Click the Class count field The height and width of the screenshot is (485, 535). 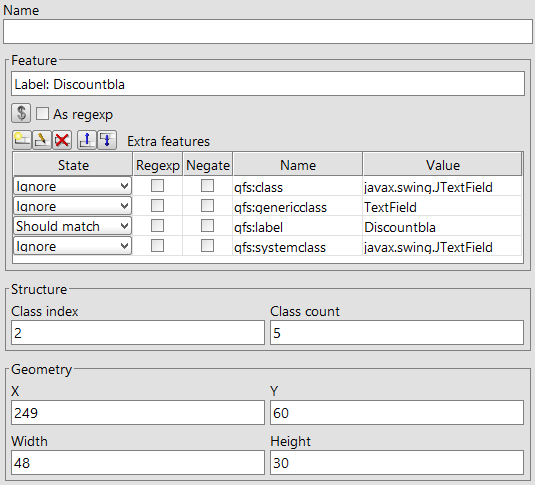(x=397, y=332)
